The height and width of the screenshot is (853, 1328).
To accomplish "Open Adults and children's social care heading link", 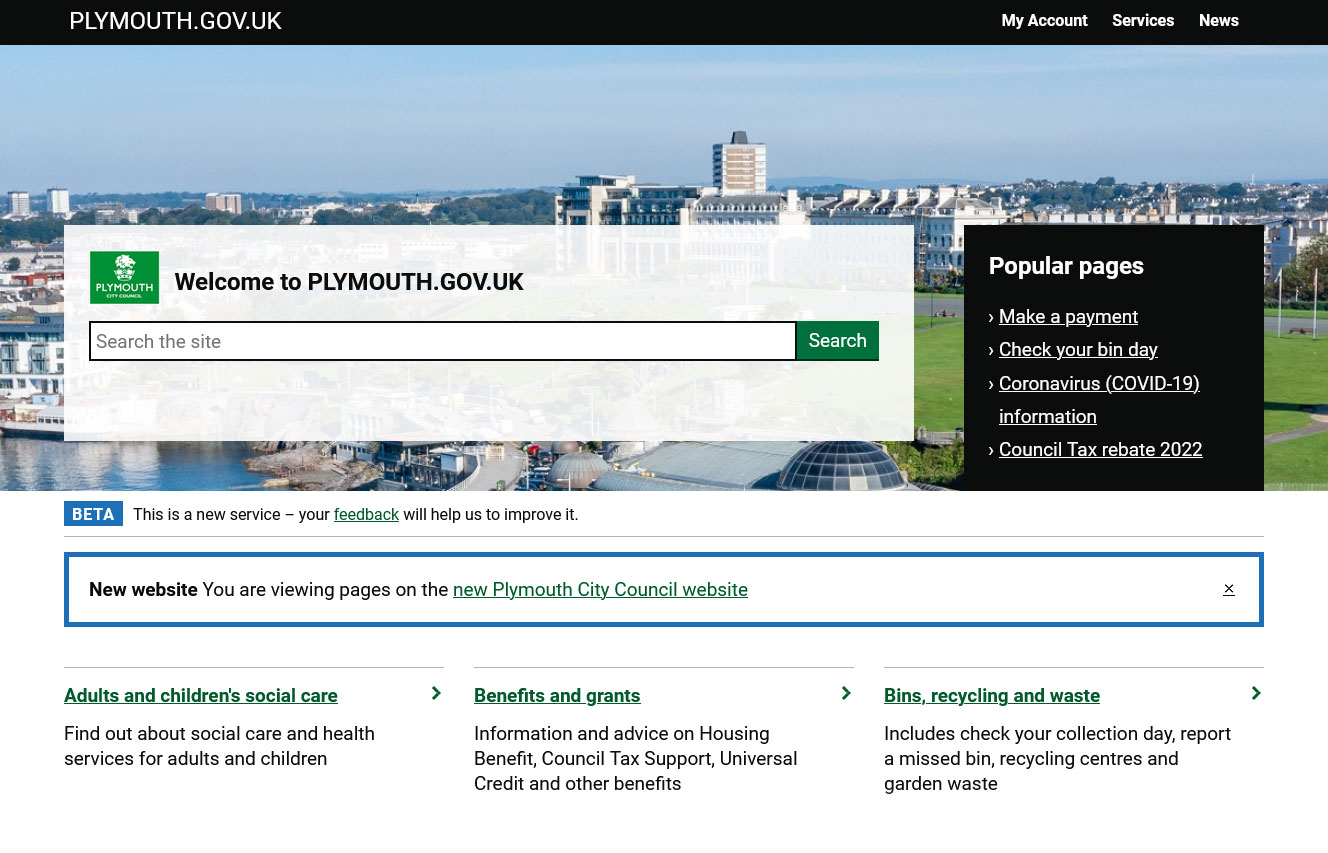I will click(201, 695).
